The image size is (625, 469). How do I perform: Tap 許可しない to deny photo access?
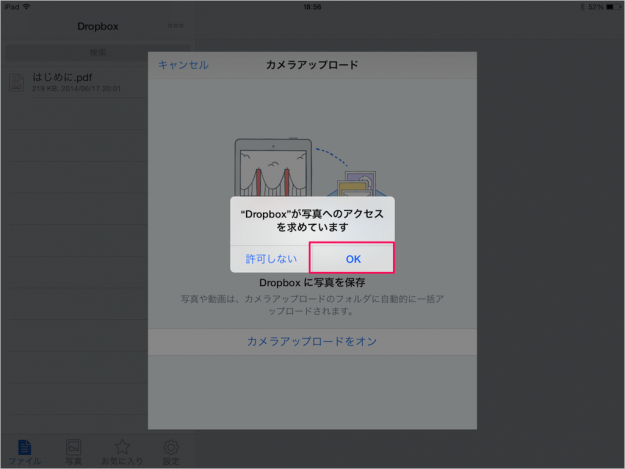271,259
